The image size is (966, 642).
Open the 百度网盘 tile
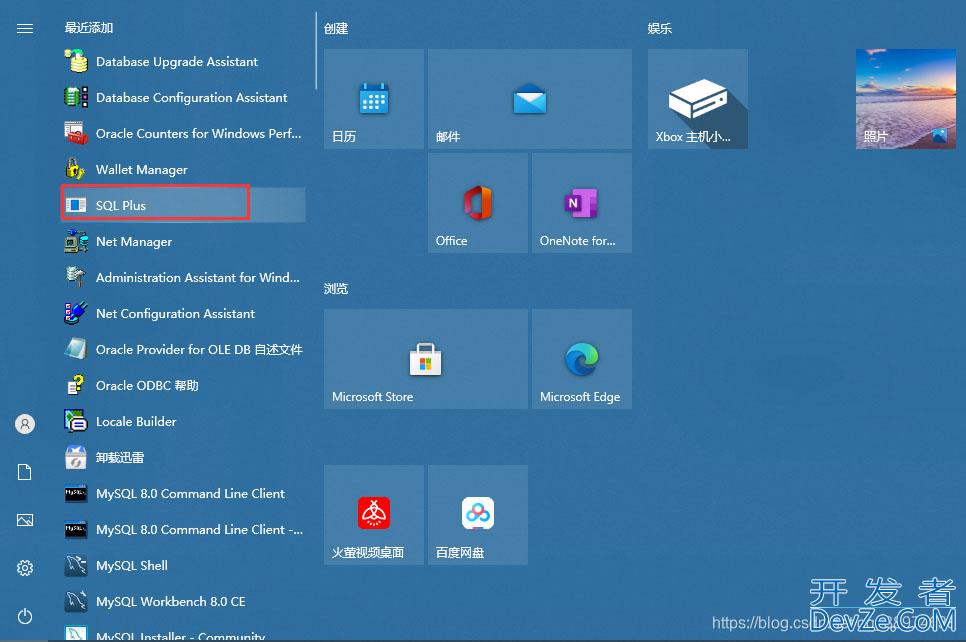(478, 514)
